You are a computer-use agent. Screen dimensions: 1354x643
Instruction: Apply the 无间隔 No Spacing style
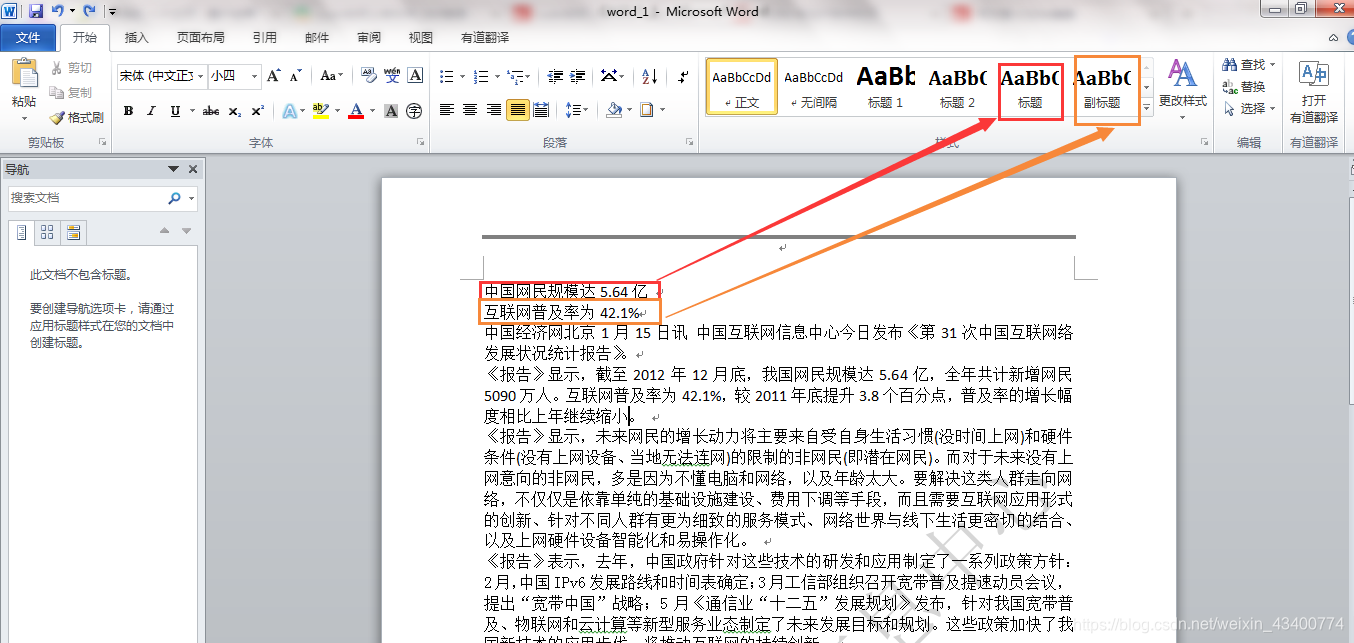pos(814,86)
